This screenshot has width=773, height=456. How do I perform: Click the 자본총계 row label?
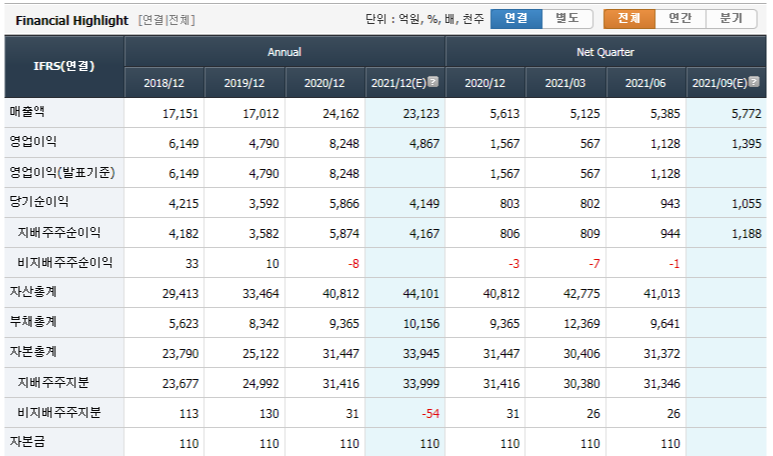33,352
